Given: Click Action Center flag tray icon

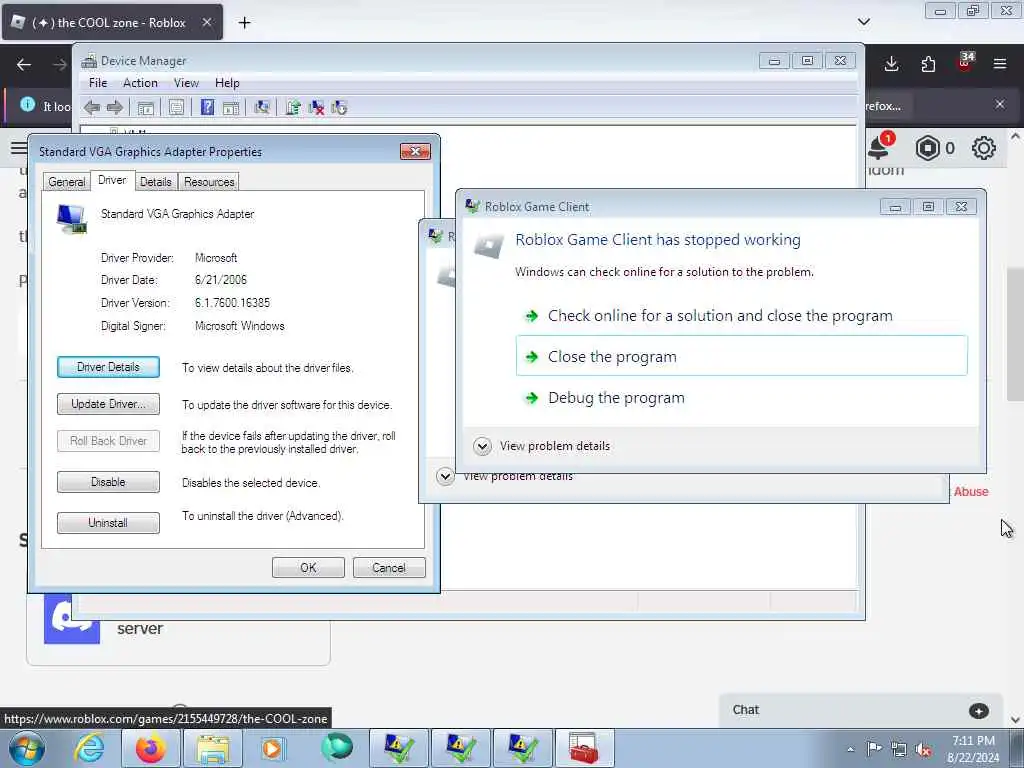Looking at the screenshot, I should [x=874, y=748].
